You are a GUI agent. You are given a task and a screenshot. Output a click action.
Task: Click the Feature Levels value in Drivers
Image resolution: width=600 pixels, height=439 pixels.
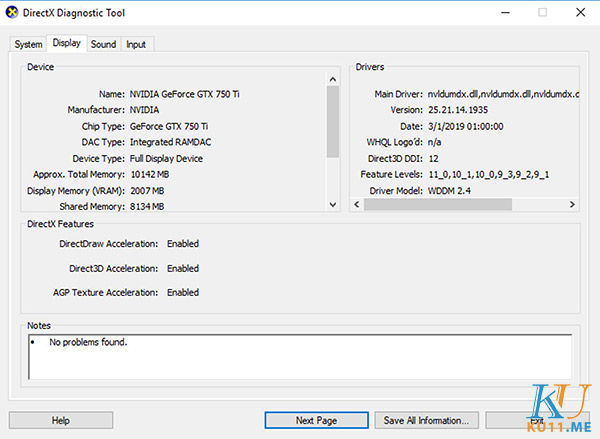click(488, 174)
